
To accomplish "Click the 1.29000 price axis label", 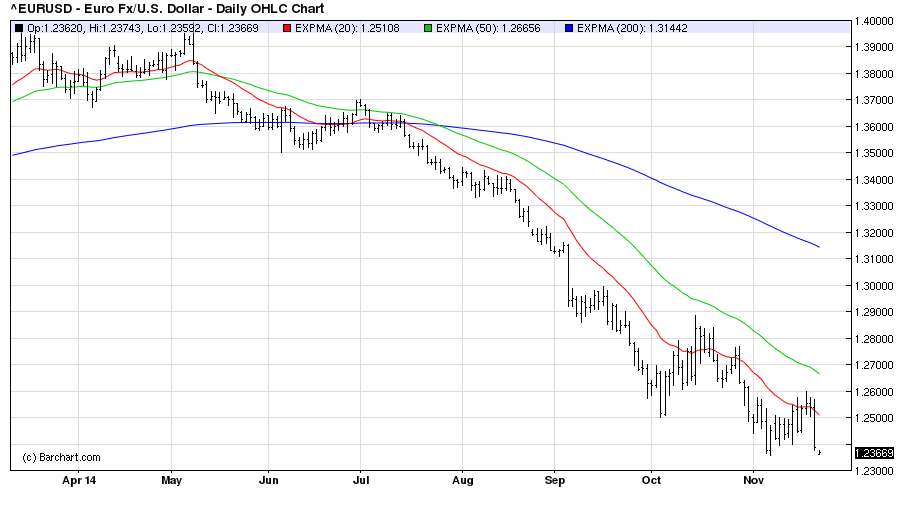I will pyautogui.click(x=874, y=312).
